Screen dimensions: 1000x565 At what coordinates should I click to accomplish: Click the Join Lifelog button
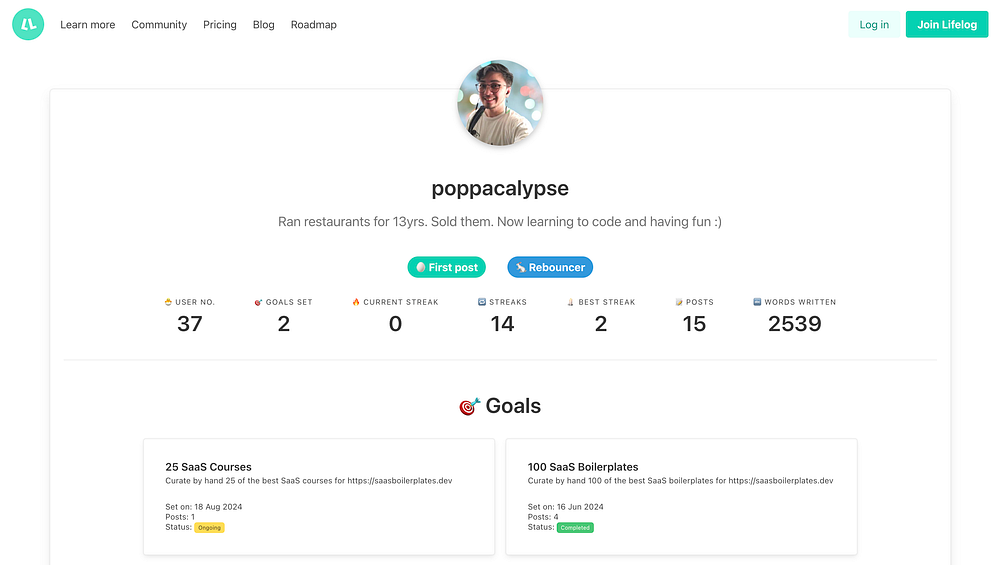(947, 25)
